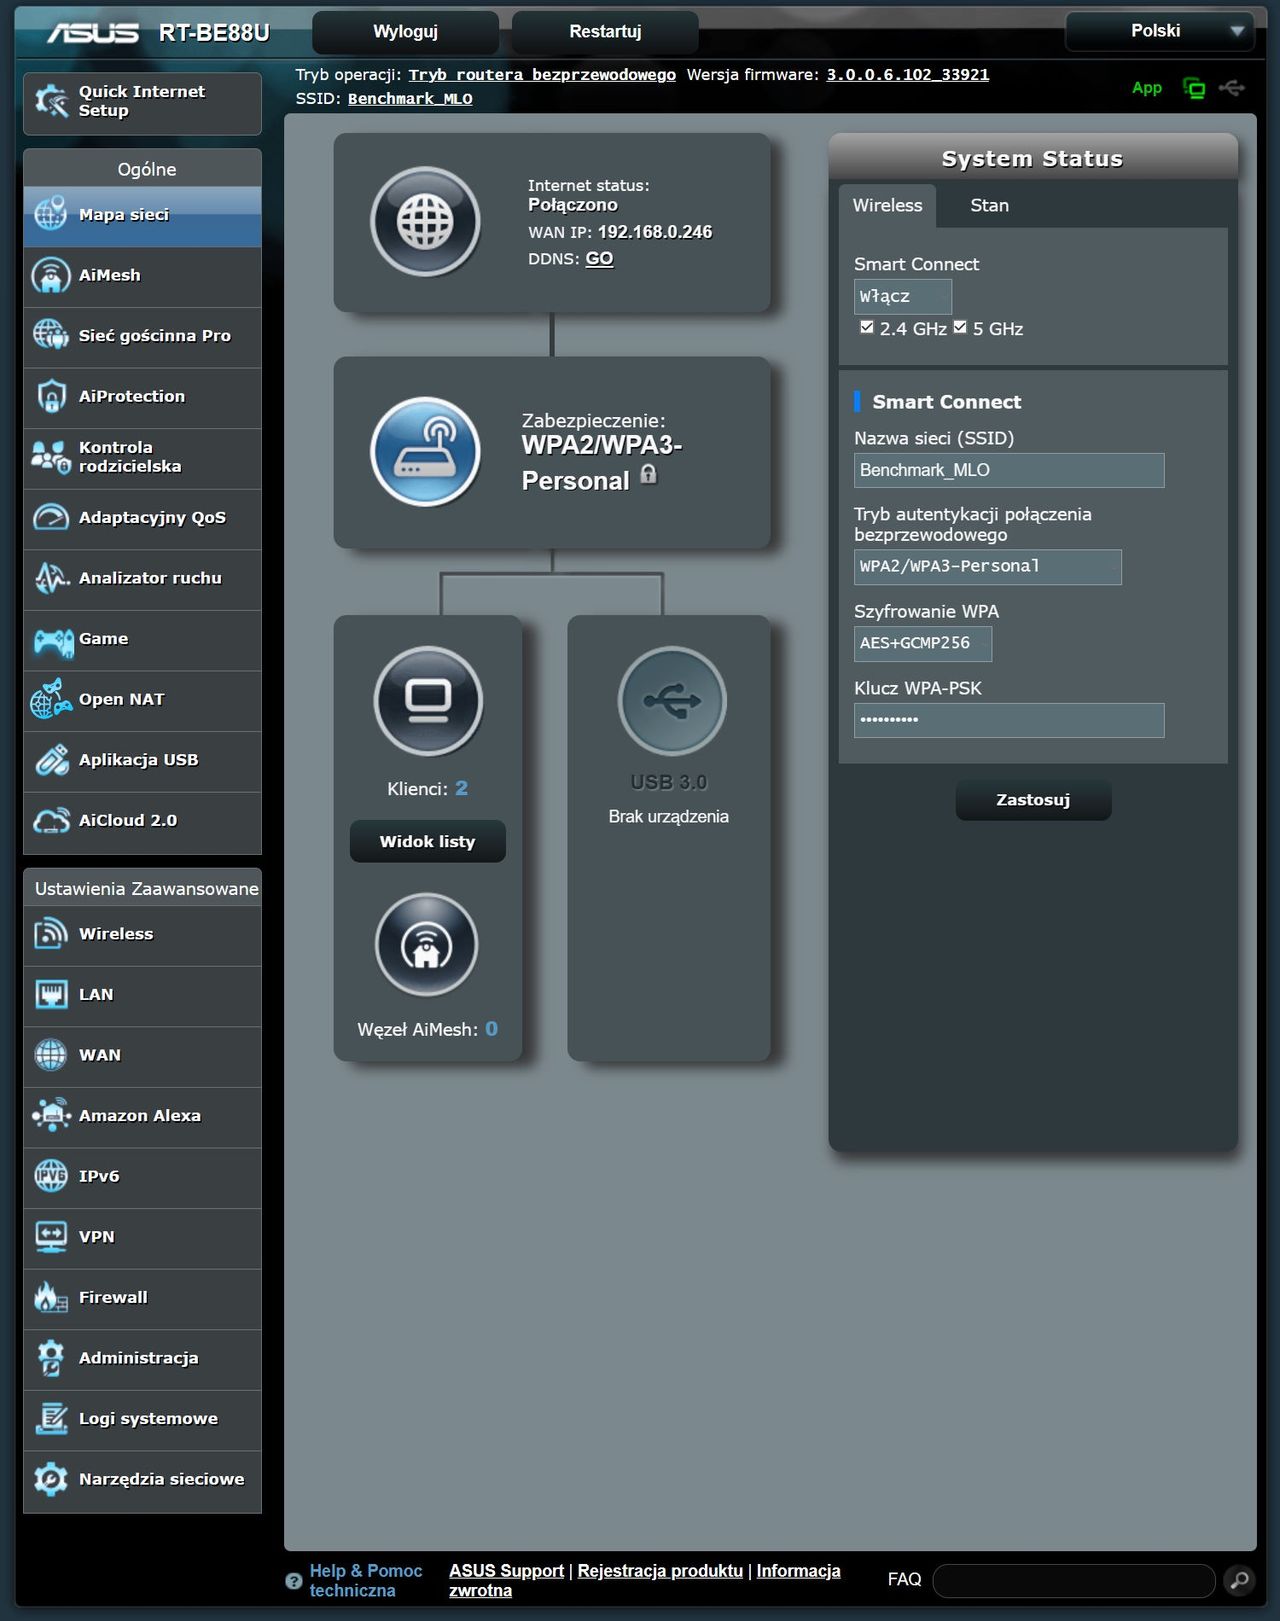Screen dimensions: 1280x1621
Task: Click the App link in header
Action: click(1146, 88)
